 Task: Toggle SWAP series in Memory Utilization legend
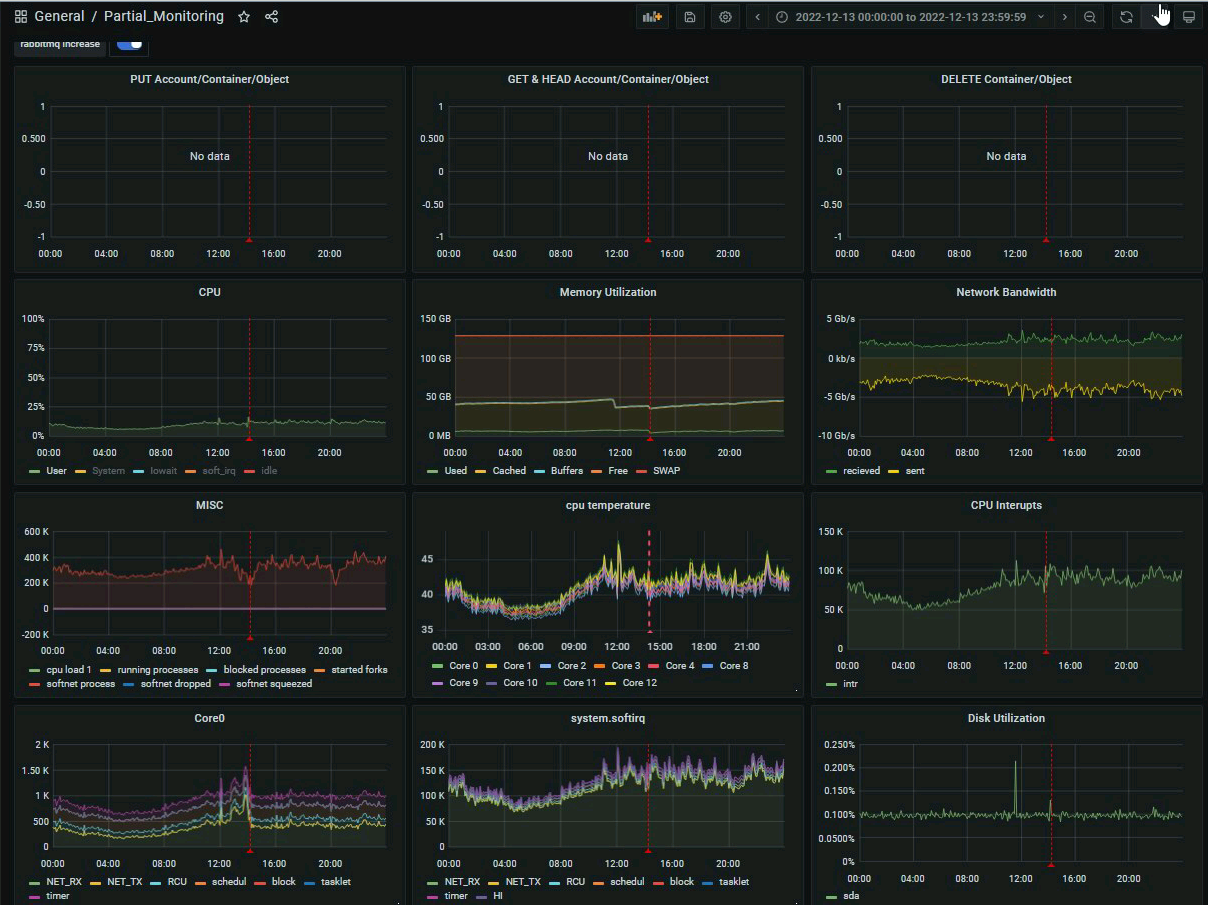coord(666,470)
